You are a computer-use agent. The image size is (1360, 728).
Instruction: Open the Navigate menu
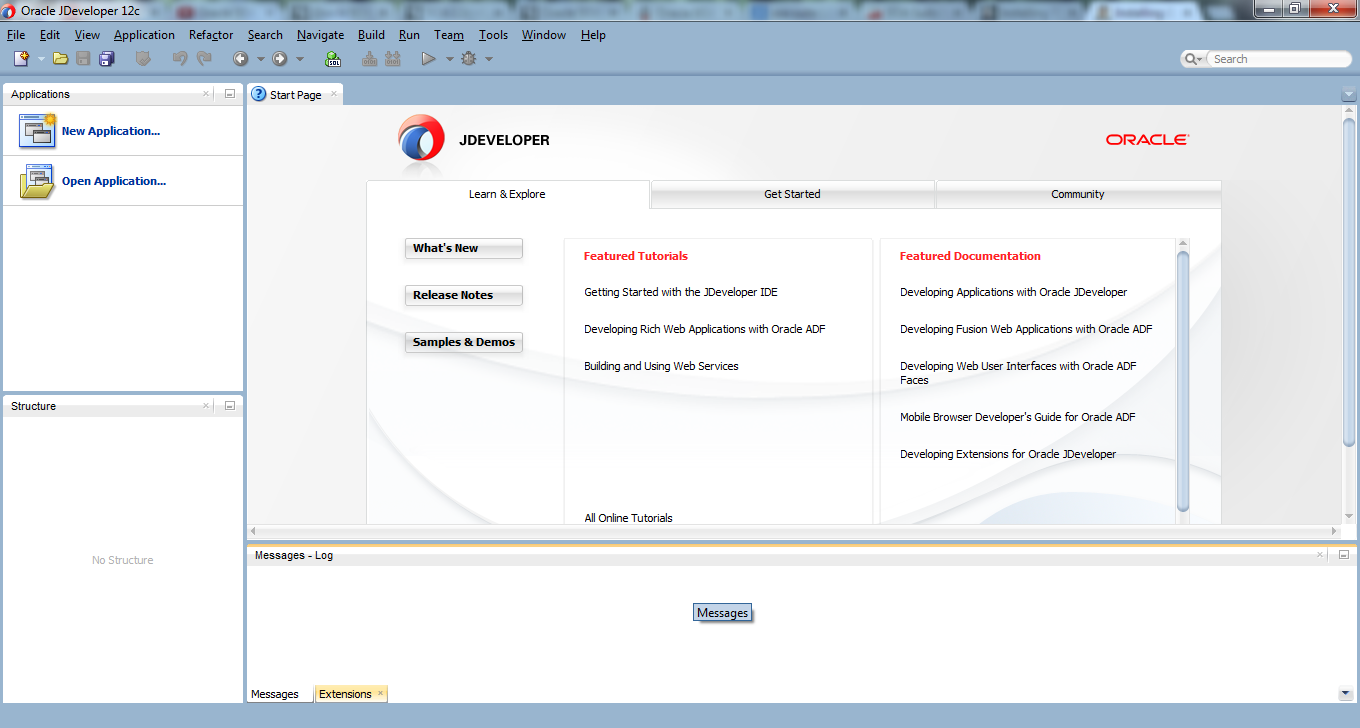click(320, 35)
